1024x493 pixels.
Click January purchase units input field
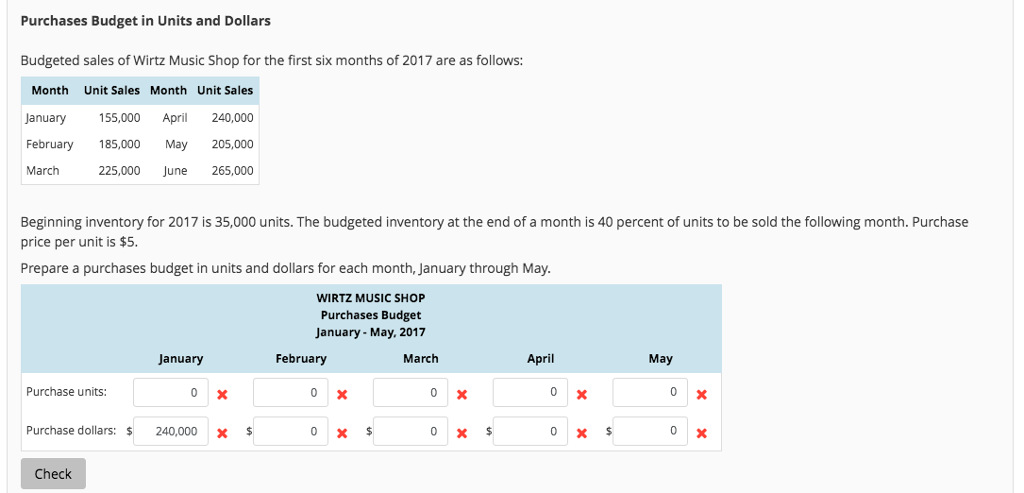pyautogui.click(x=171, y=393)
